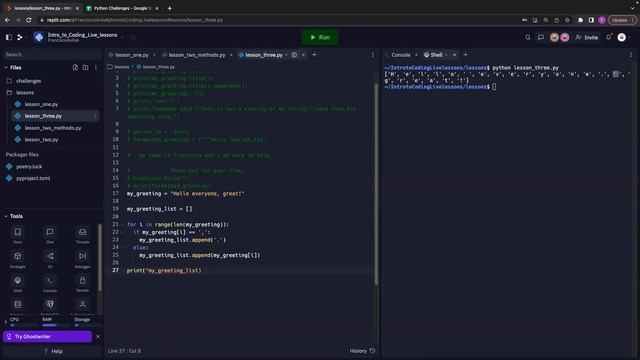
Task: Collapse the Files section
Action: [6, 67]
